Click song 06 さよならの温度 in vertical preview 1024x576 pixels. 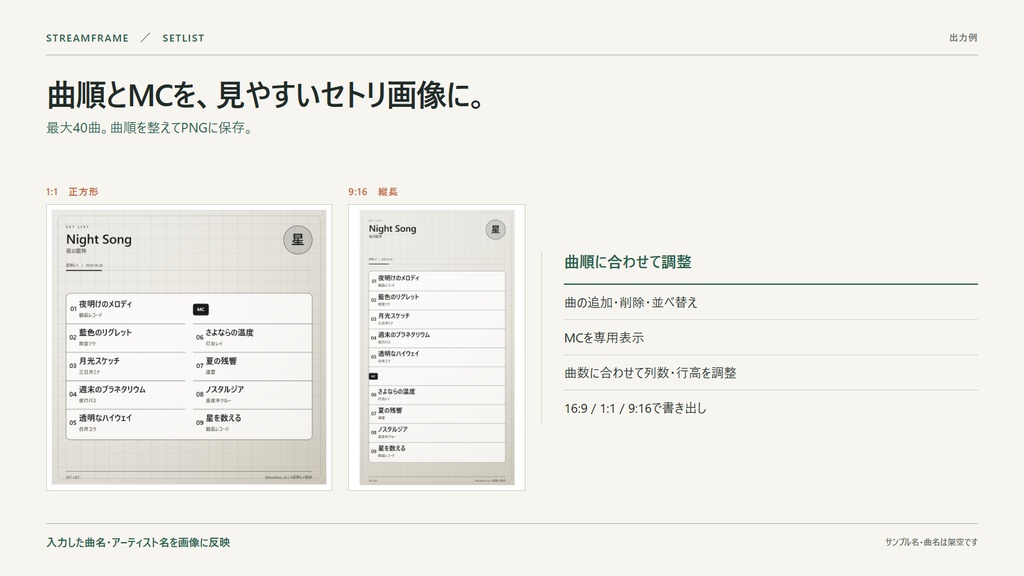tap(437, 394)
